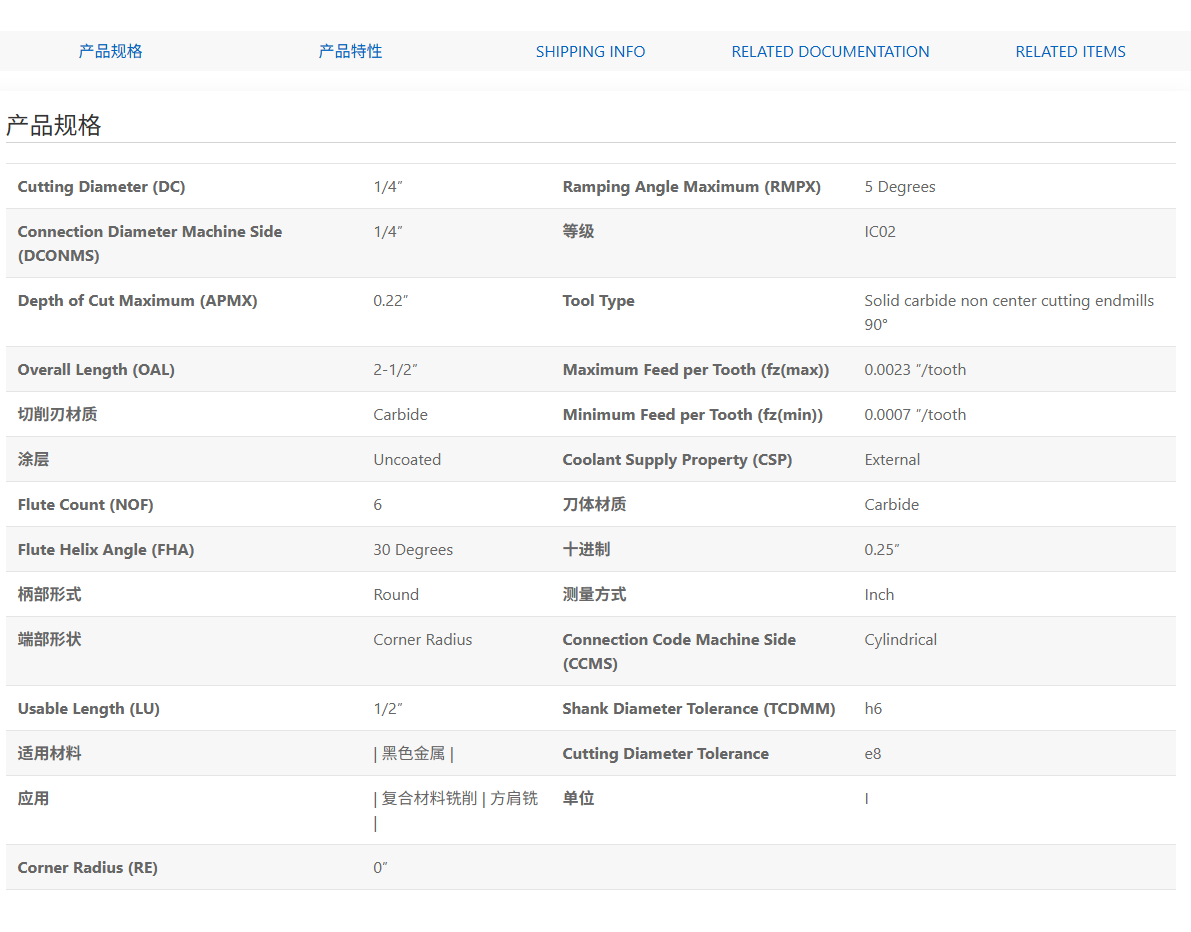Select Solid carbide non center cutting endmills text

pos(1009,301)
